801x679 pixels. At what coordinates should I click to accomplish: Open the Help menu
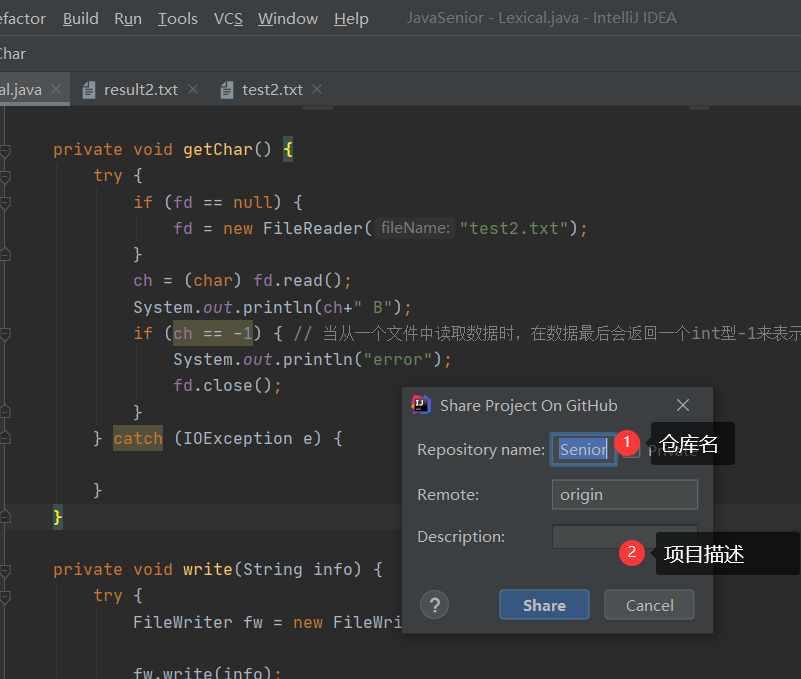(351, 18)
